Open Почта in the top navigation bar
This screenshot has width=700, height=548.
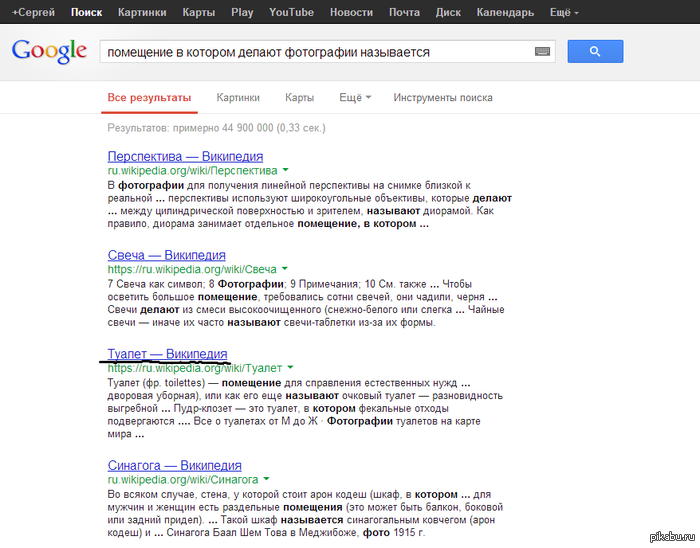[x=405, y=12]
